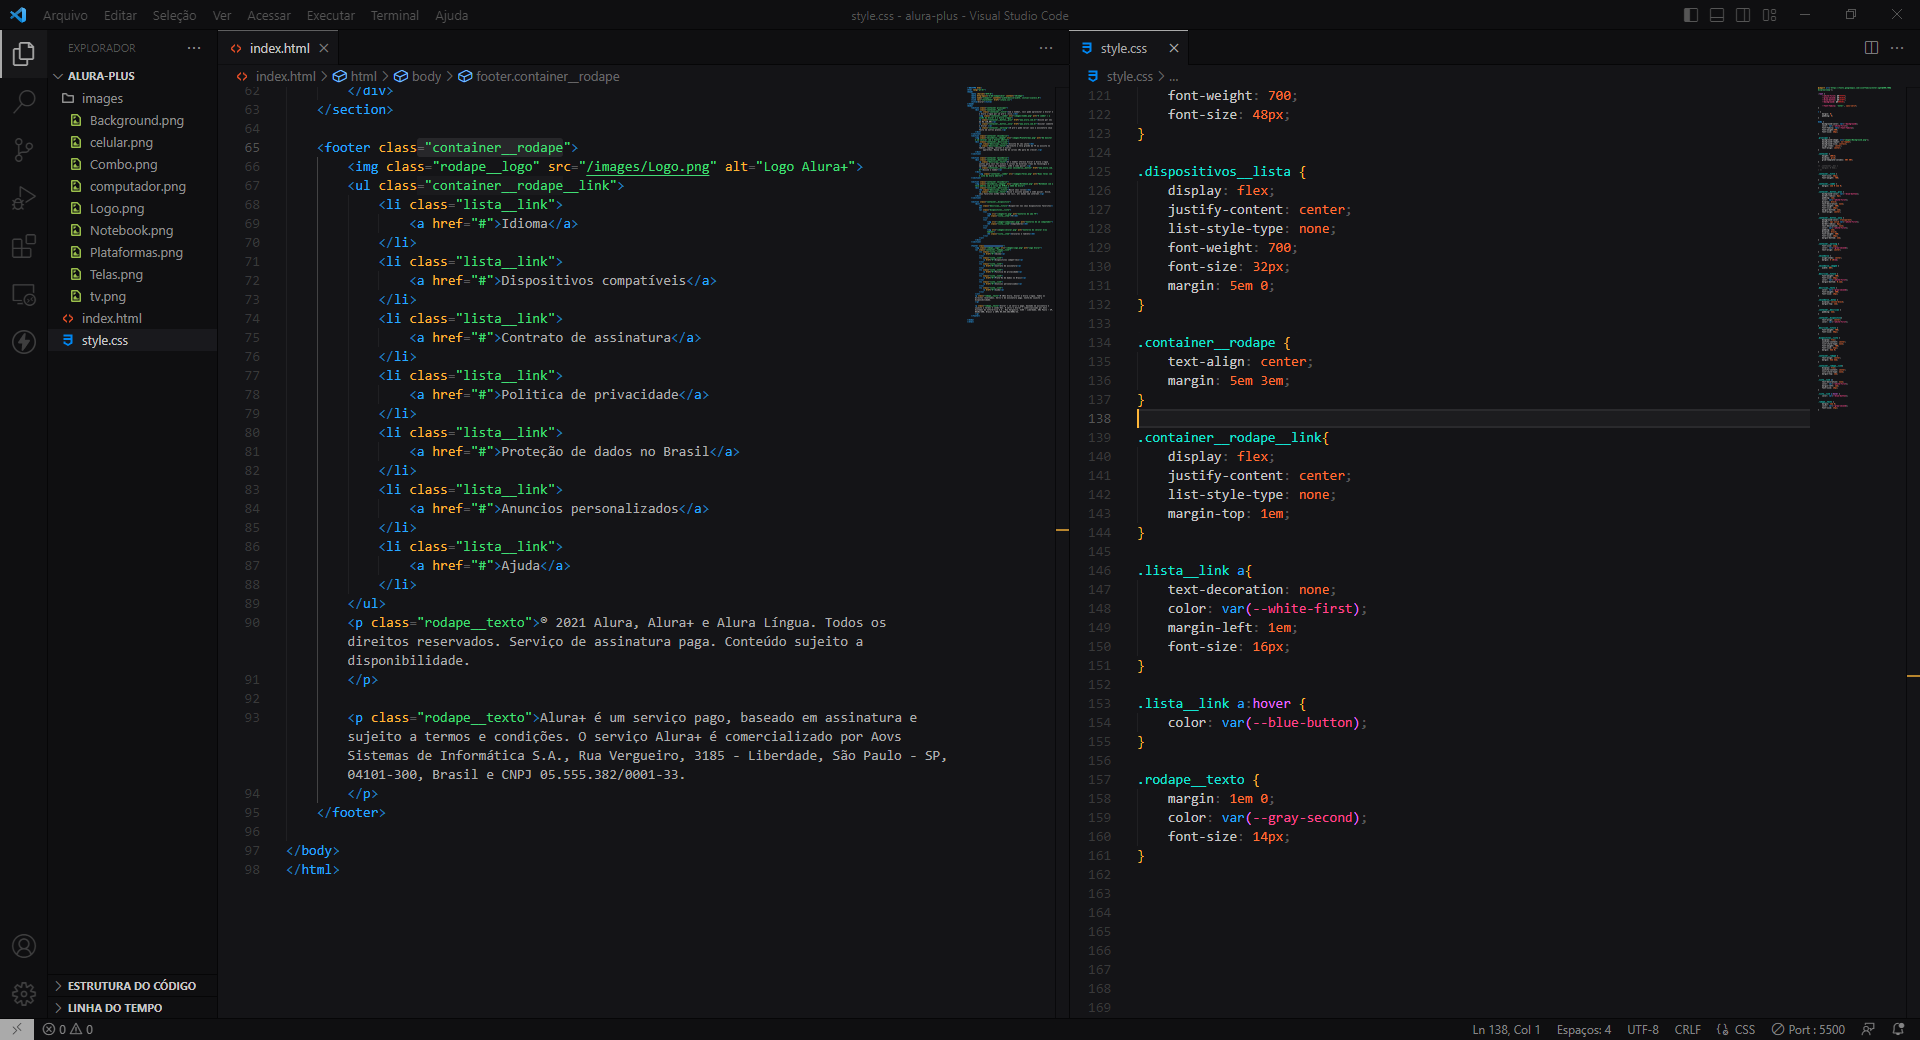This screenshot has width=1920, height=1040.
Task: Open computador.png in the explorer
Action: coord(133,186)
